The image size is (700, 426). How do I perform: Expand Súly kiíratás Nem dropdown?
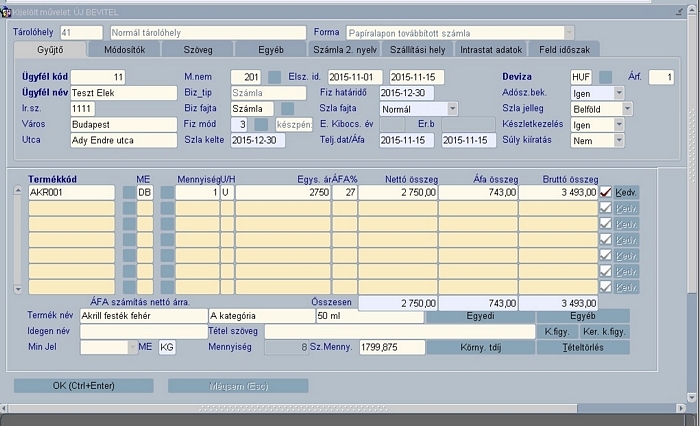pos(619,140)
